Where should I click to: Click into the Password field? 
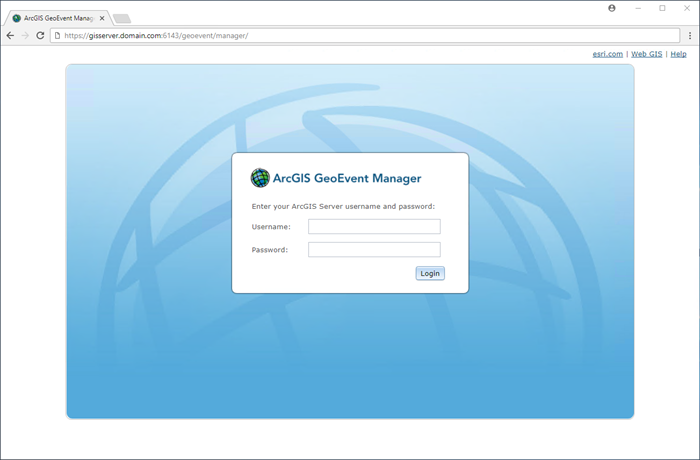[x=374, y=250]
